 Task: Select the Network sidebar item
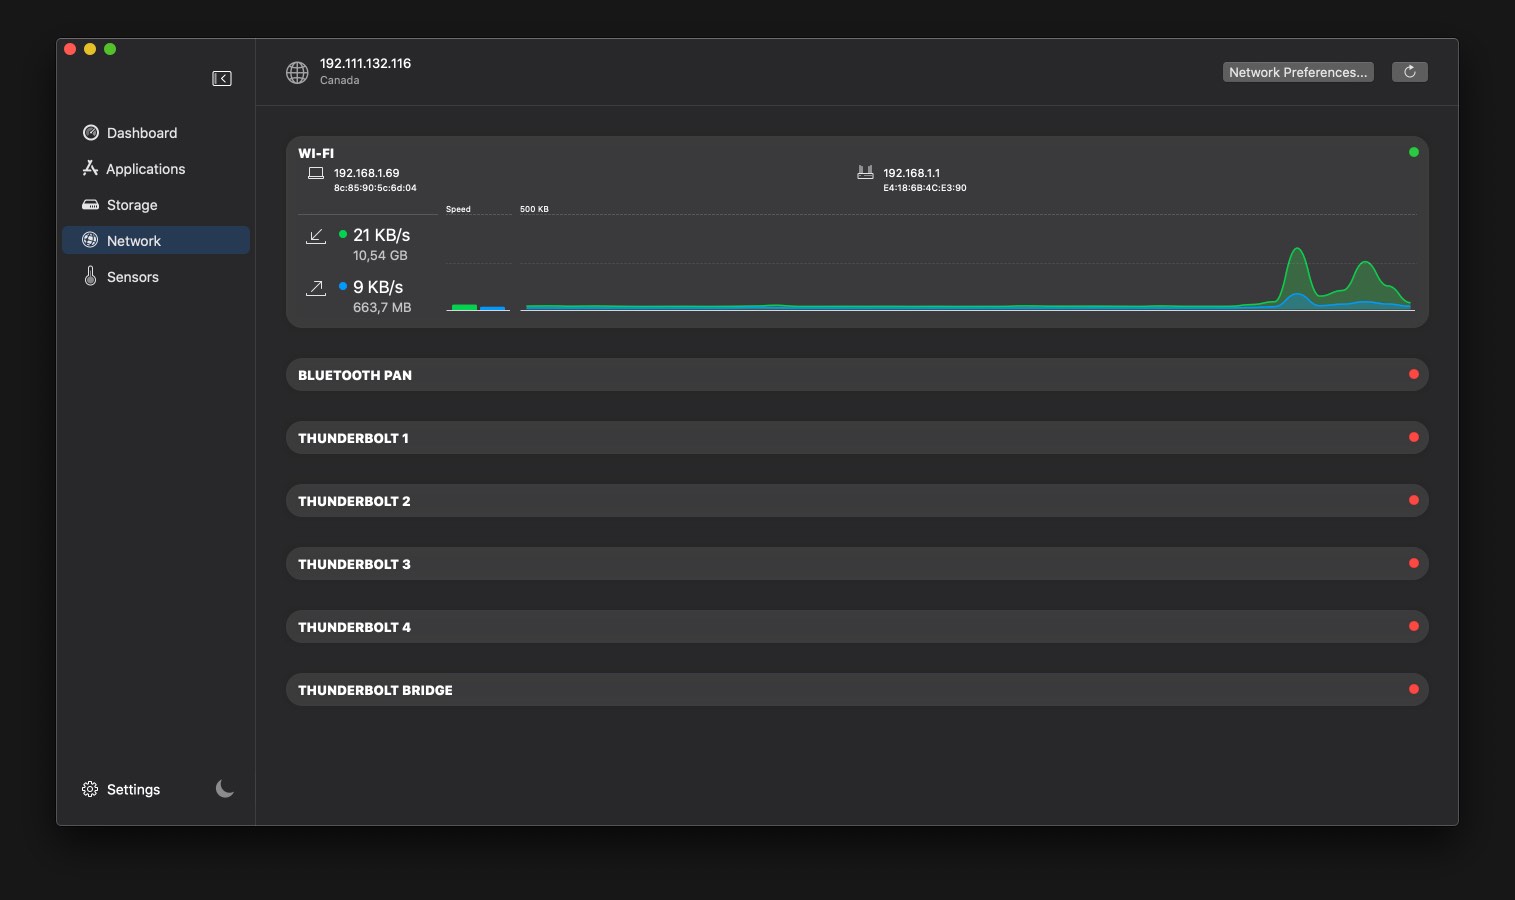pyautogui.click(x=156, y=241)
